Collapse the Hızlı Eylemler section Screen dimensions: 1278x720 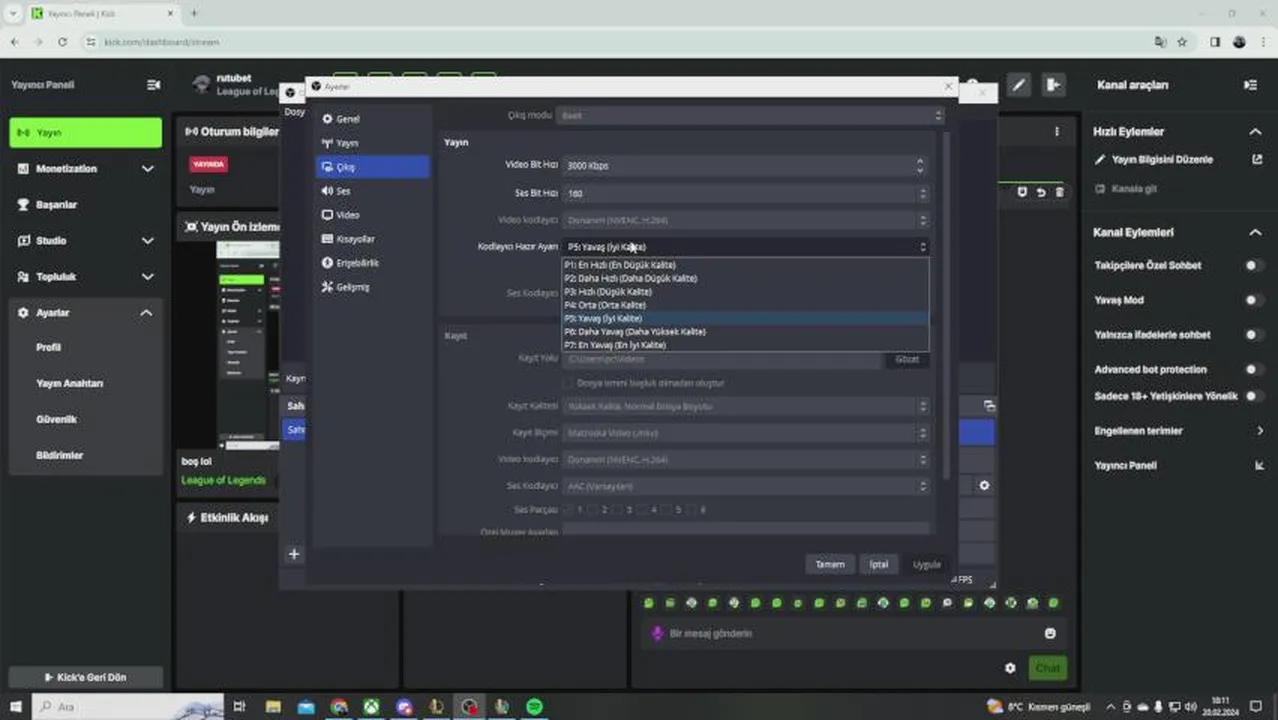click(1255, 132)
